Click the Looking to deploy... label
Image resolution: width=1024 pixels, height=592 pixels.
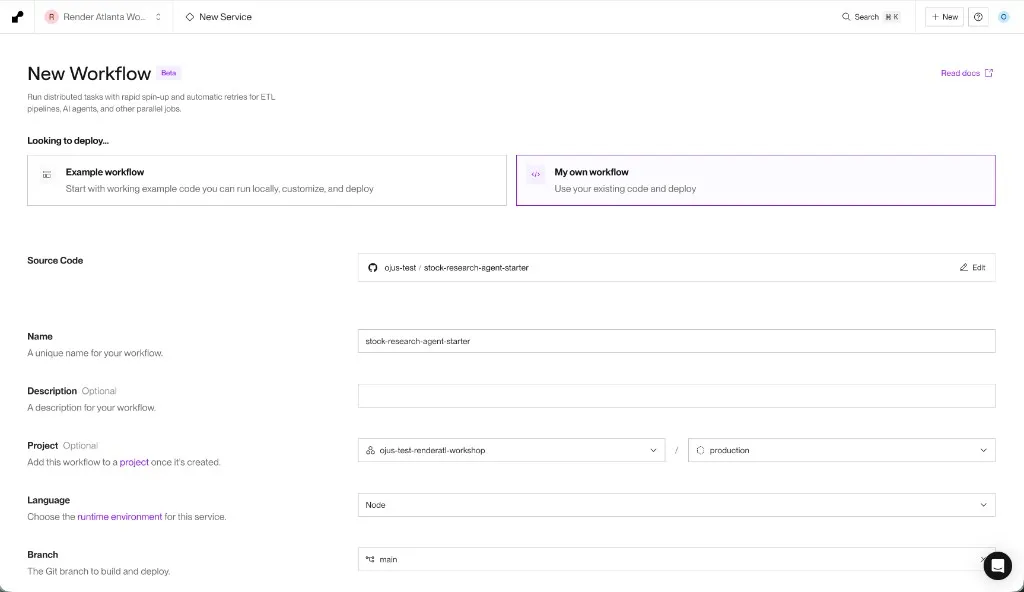68,140
